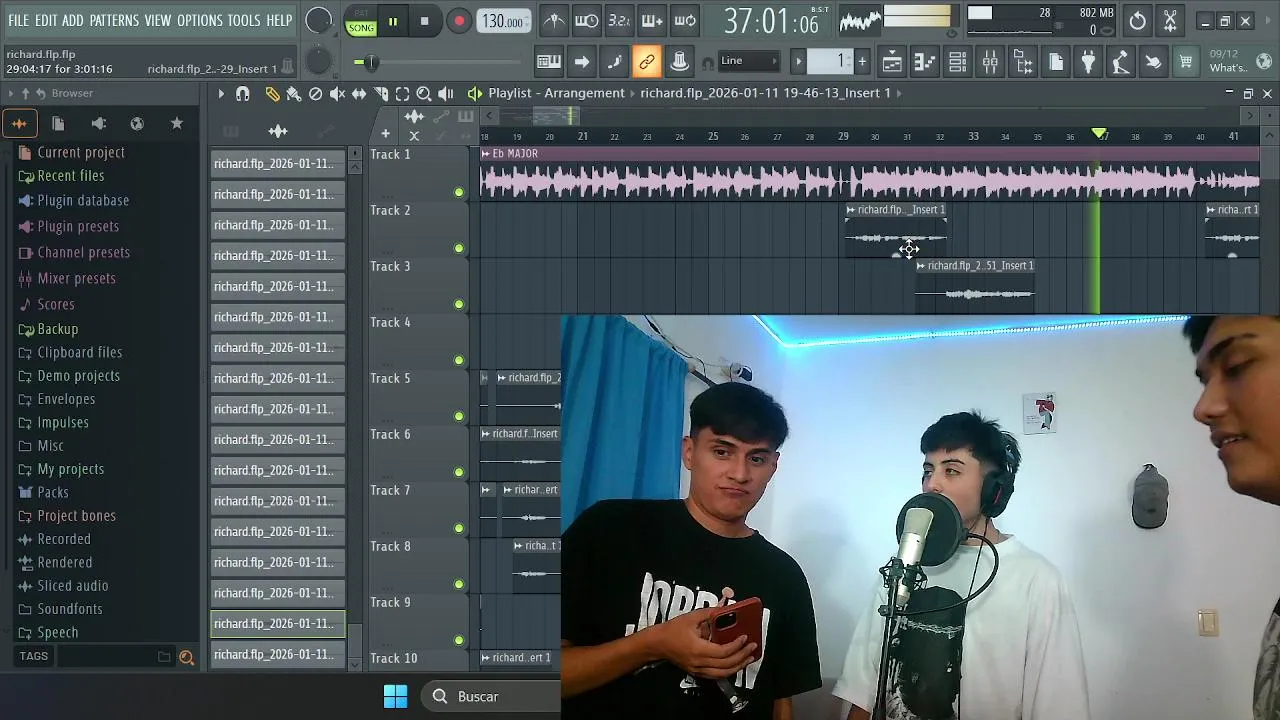1280x720 pixels.
Task: Open the FILE menu
Action: [18, 20]
